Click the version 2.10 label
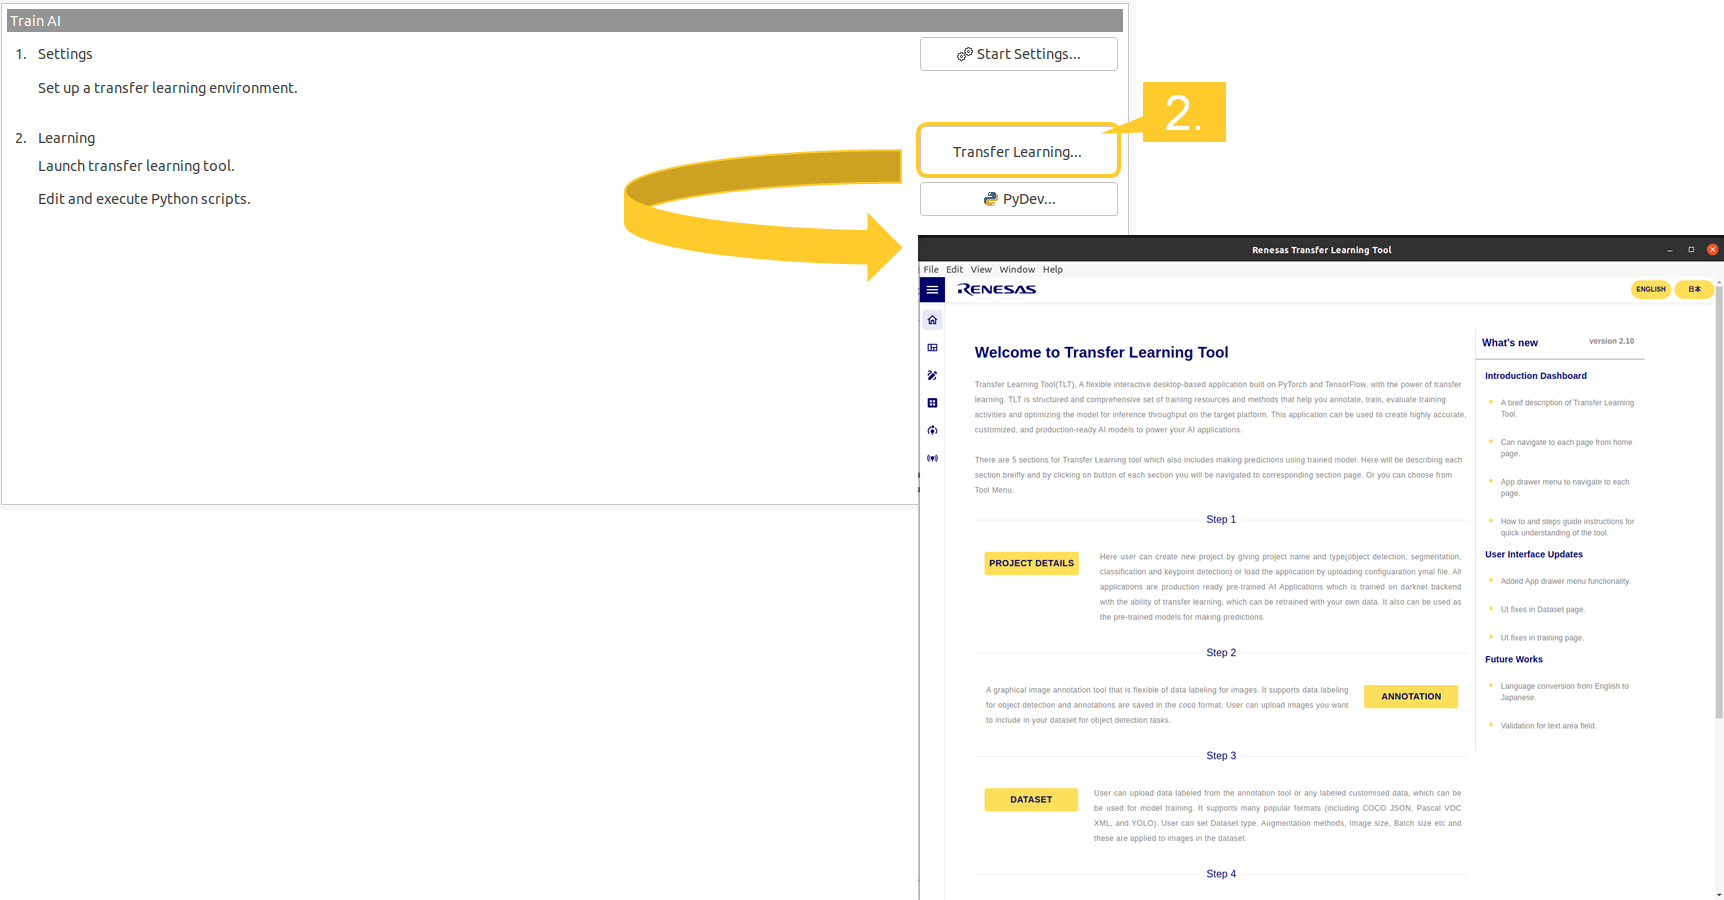 (1611, 341)
